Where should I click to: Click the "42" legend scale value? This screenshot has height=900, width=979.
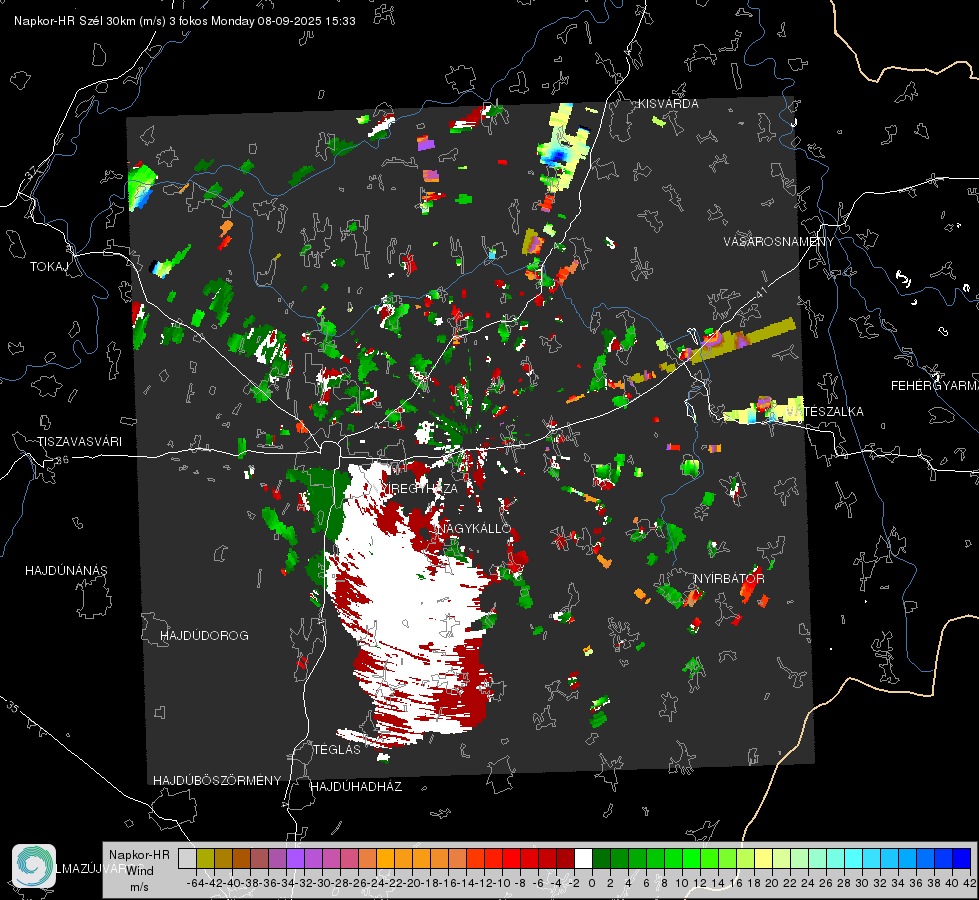point(969,883)
